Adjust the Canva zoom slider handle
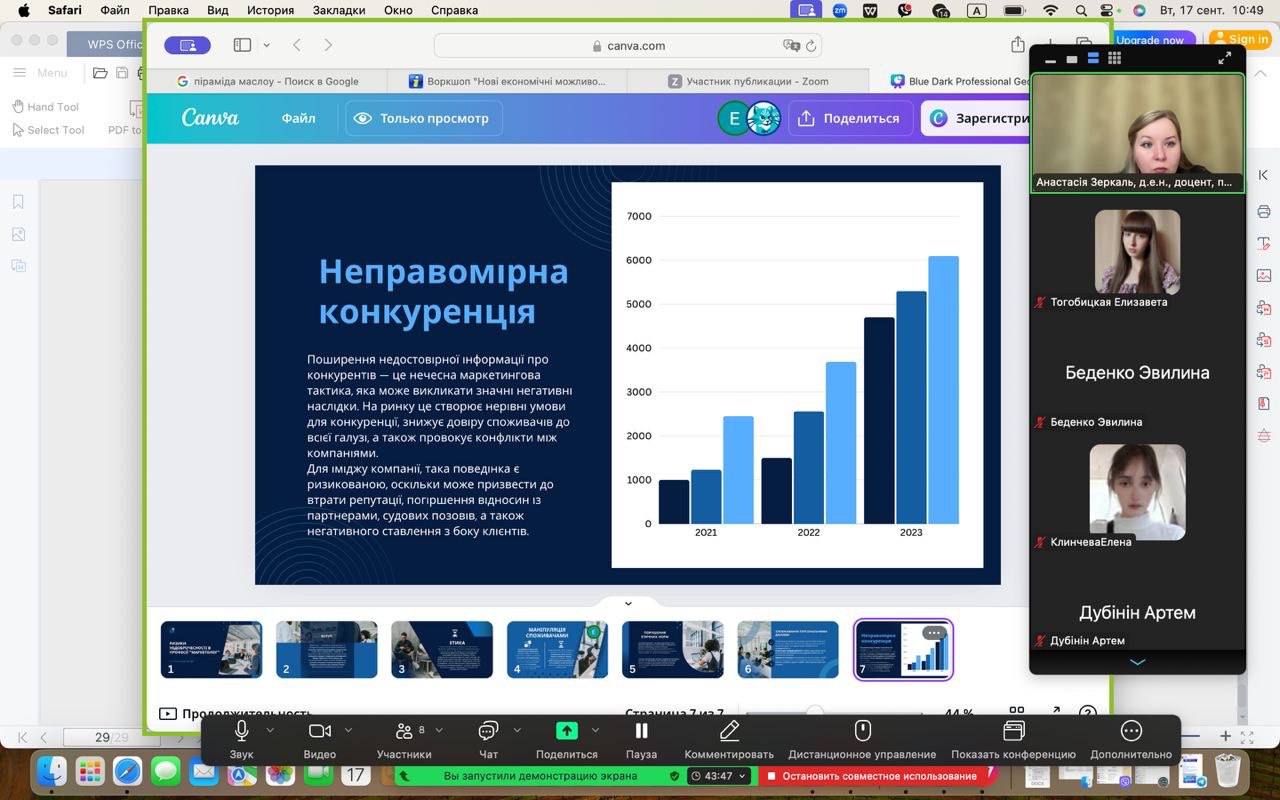The image size is (1280, 800). coord(815,712)
